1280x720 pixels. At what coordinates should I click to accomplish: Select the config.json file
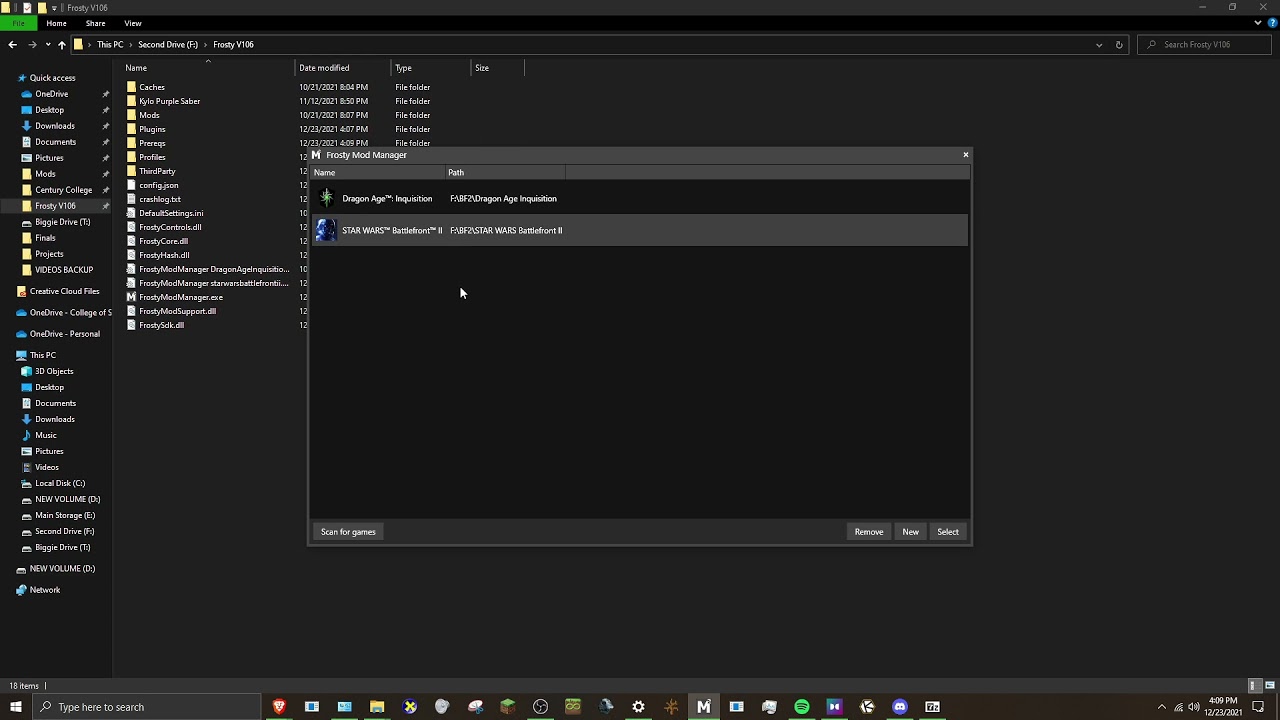pyautogui.click(x=158, y=185)
